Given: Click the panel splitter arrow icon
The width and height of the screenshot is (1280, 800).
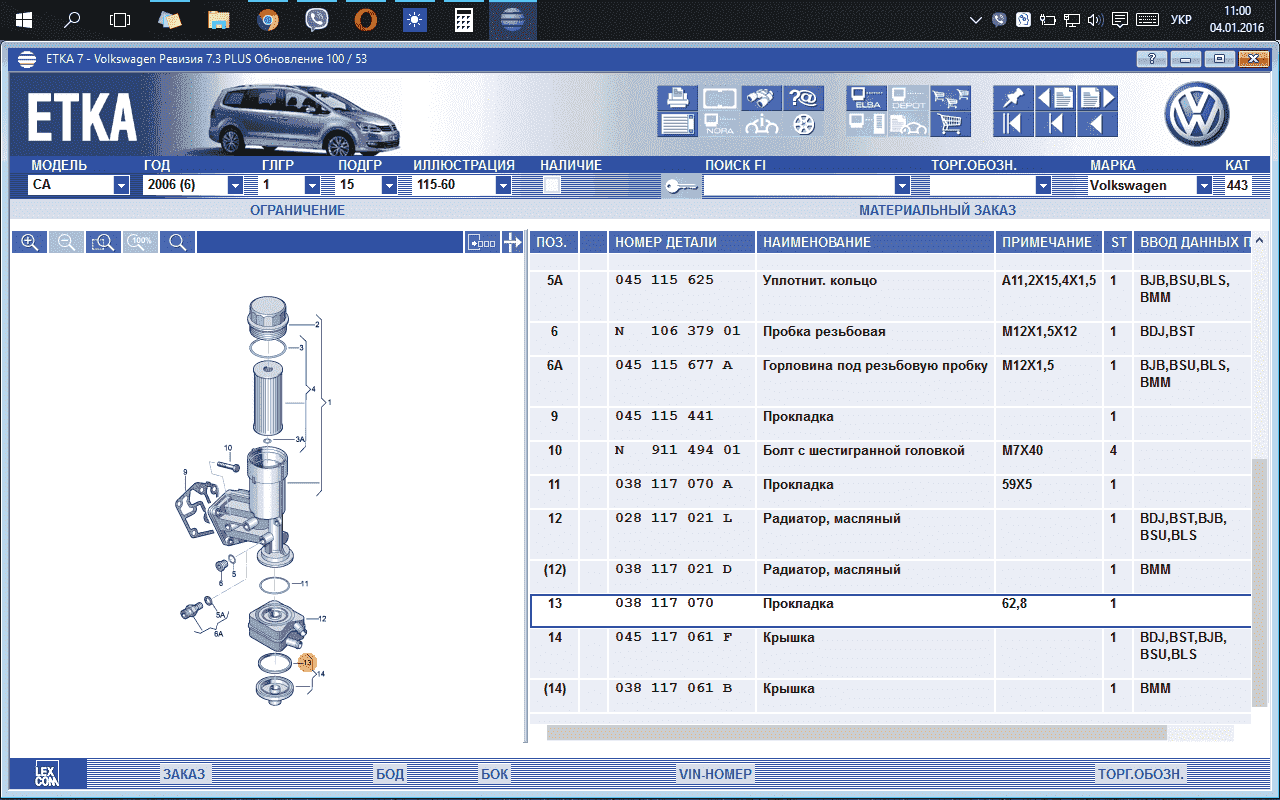Looking at the screenshot, I should tap(512, 242).
